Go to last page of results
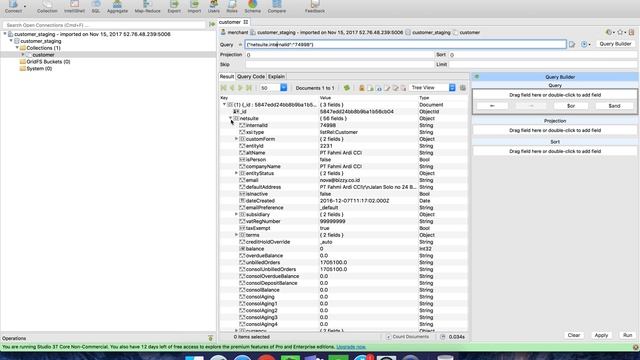 coord(249,88)
